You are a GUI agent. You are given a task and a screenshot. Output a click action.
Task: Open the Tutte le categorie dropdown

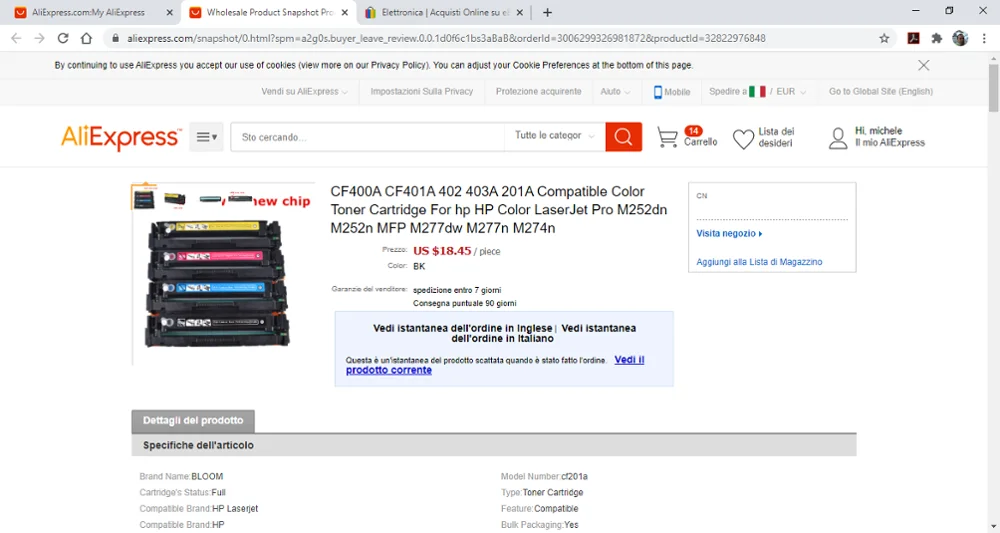coord(555,136)
